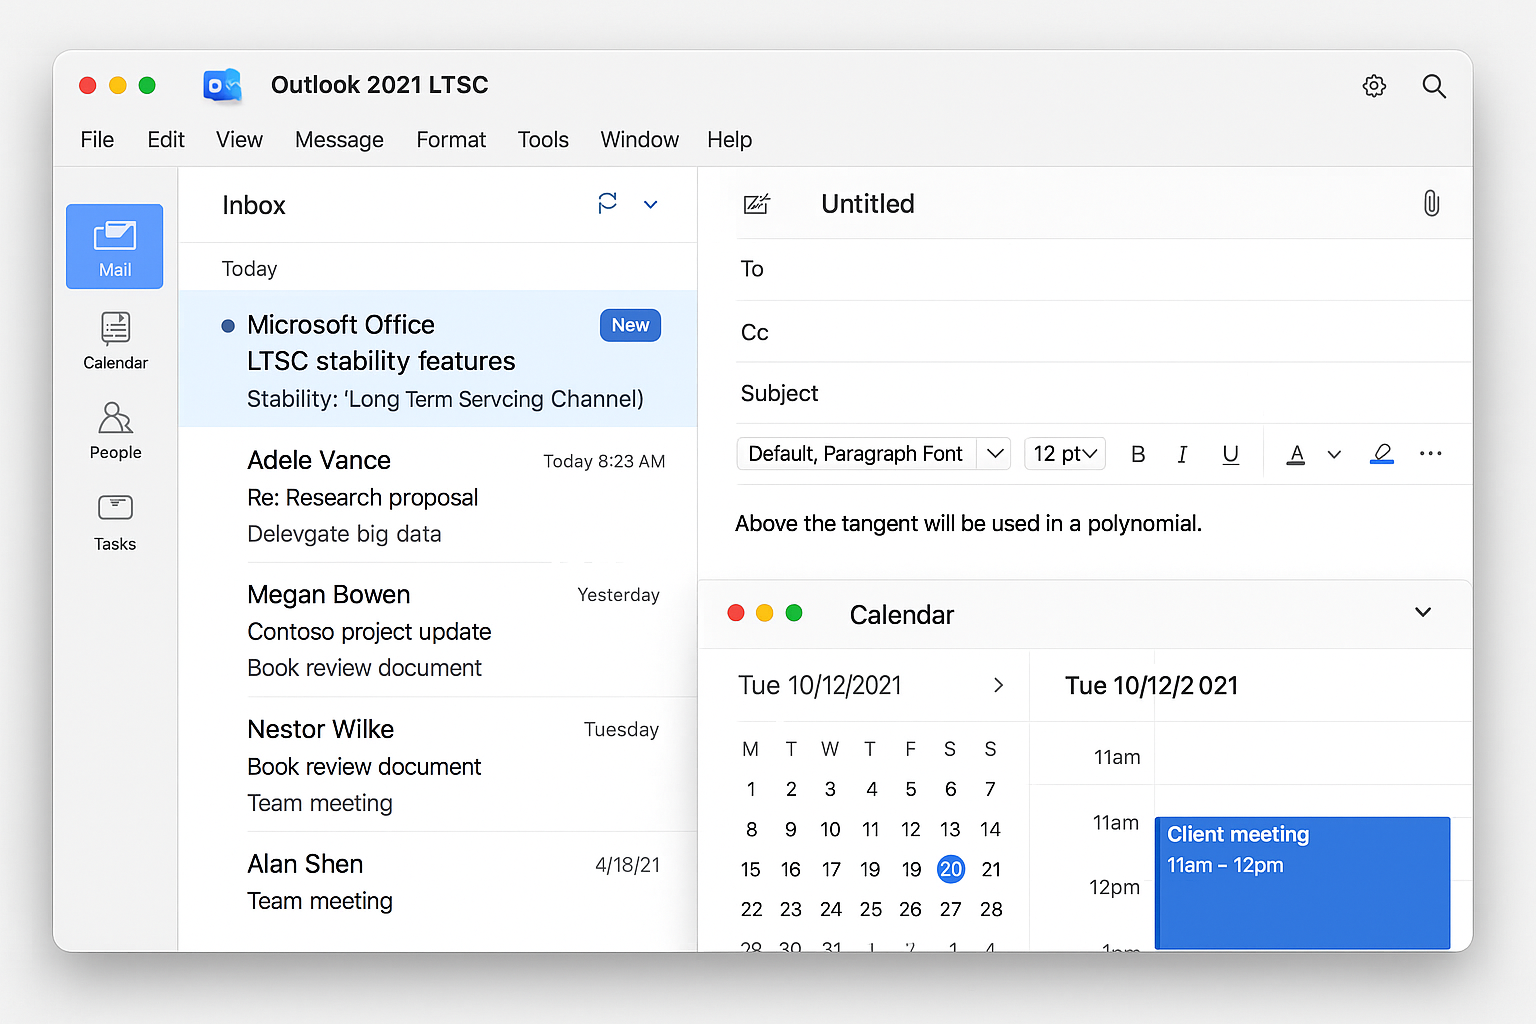
Task: Click into the Subject field
Action: (x=1100, y=393)
